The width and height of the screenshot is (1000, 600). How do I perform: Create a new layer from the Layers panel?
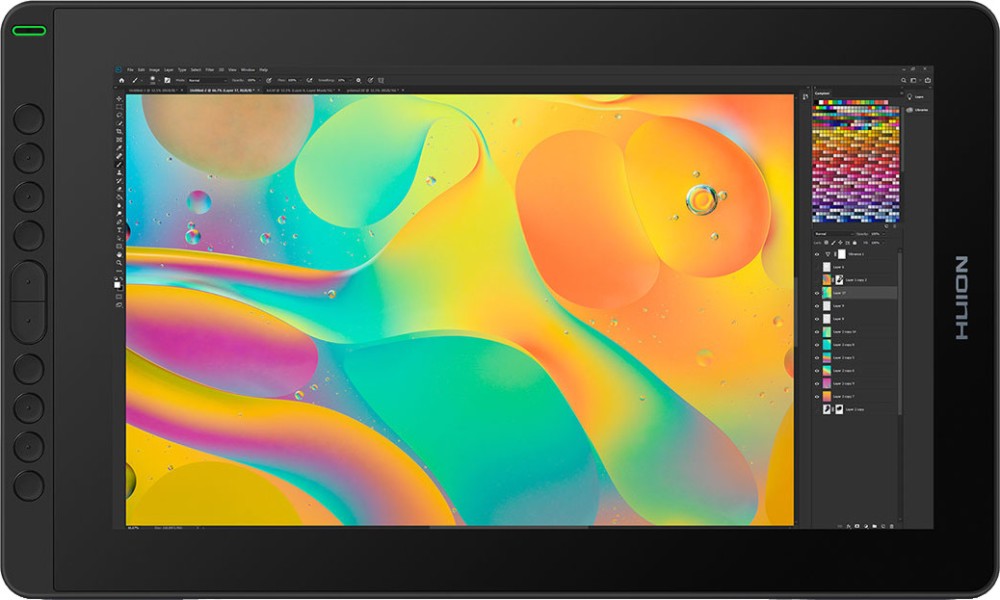(x=882, y=527)
